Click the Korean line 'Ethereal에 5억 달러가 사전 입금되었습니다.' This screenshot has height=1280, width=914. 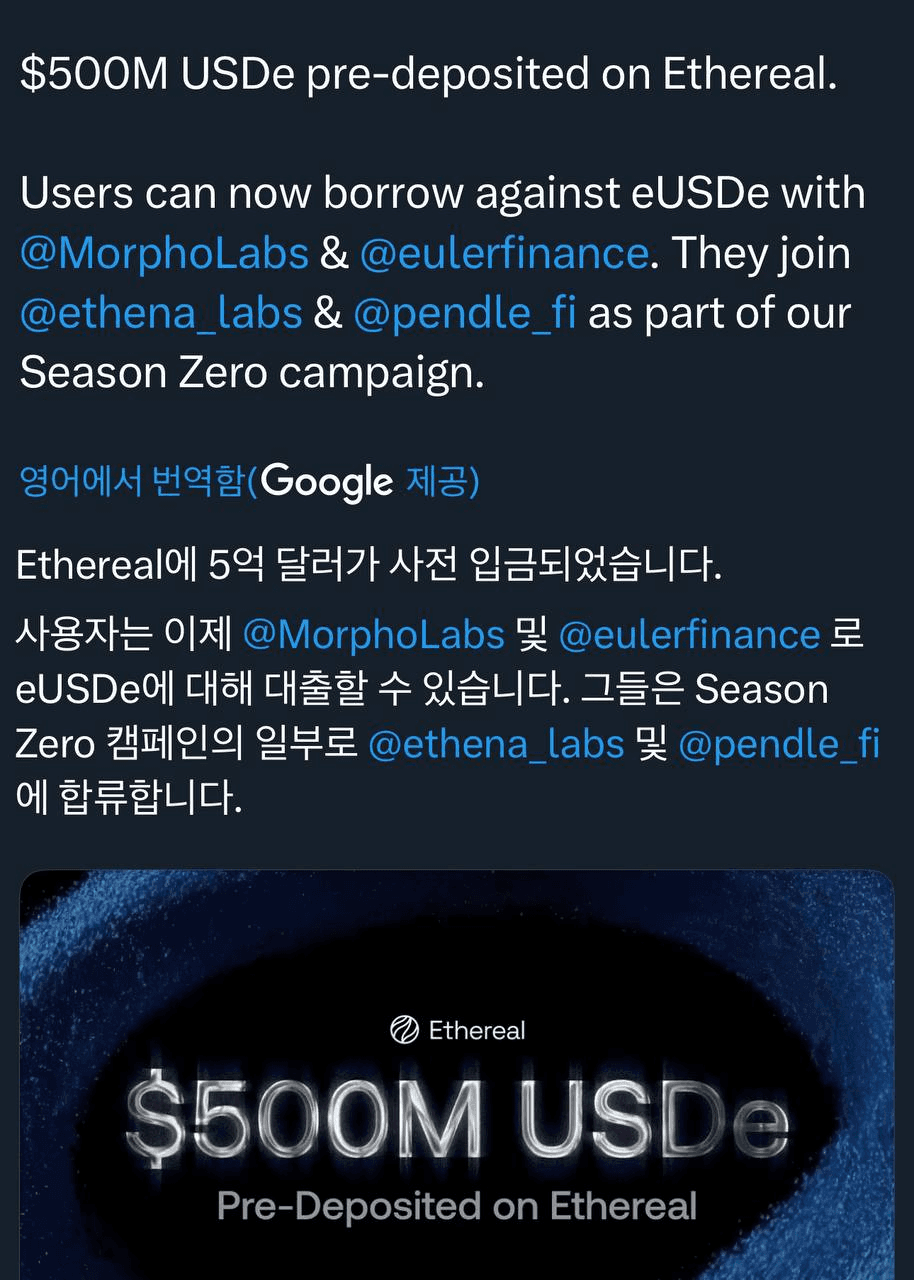click(368, 566)
